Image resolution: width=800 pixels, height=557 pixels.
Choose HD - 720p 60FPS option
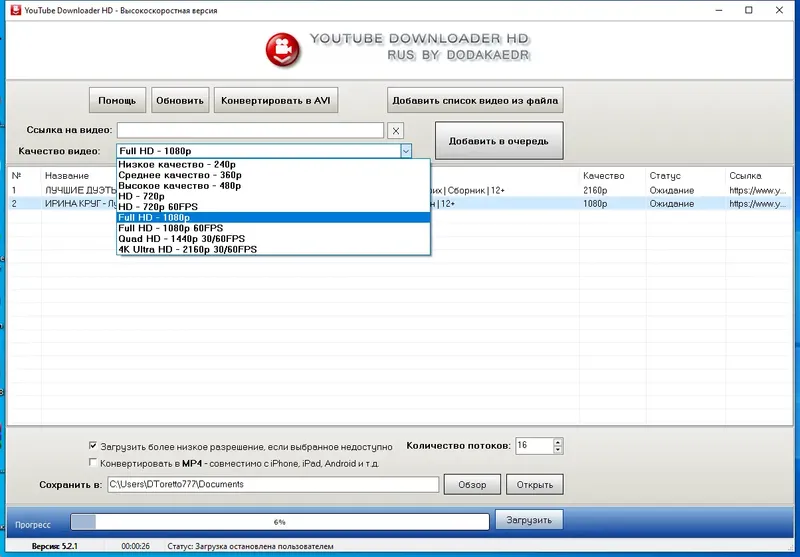(x=273, y=207)
